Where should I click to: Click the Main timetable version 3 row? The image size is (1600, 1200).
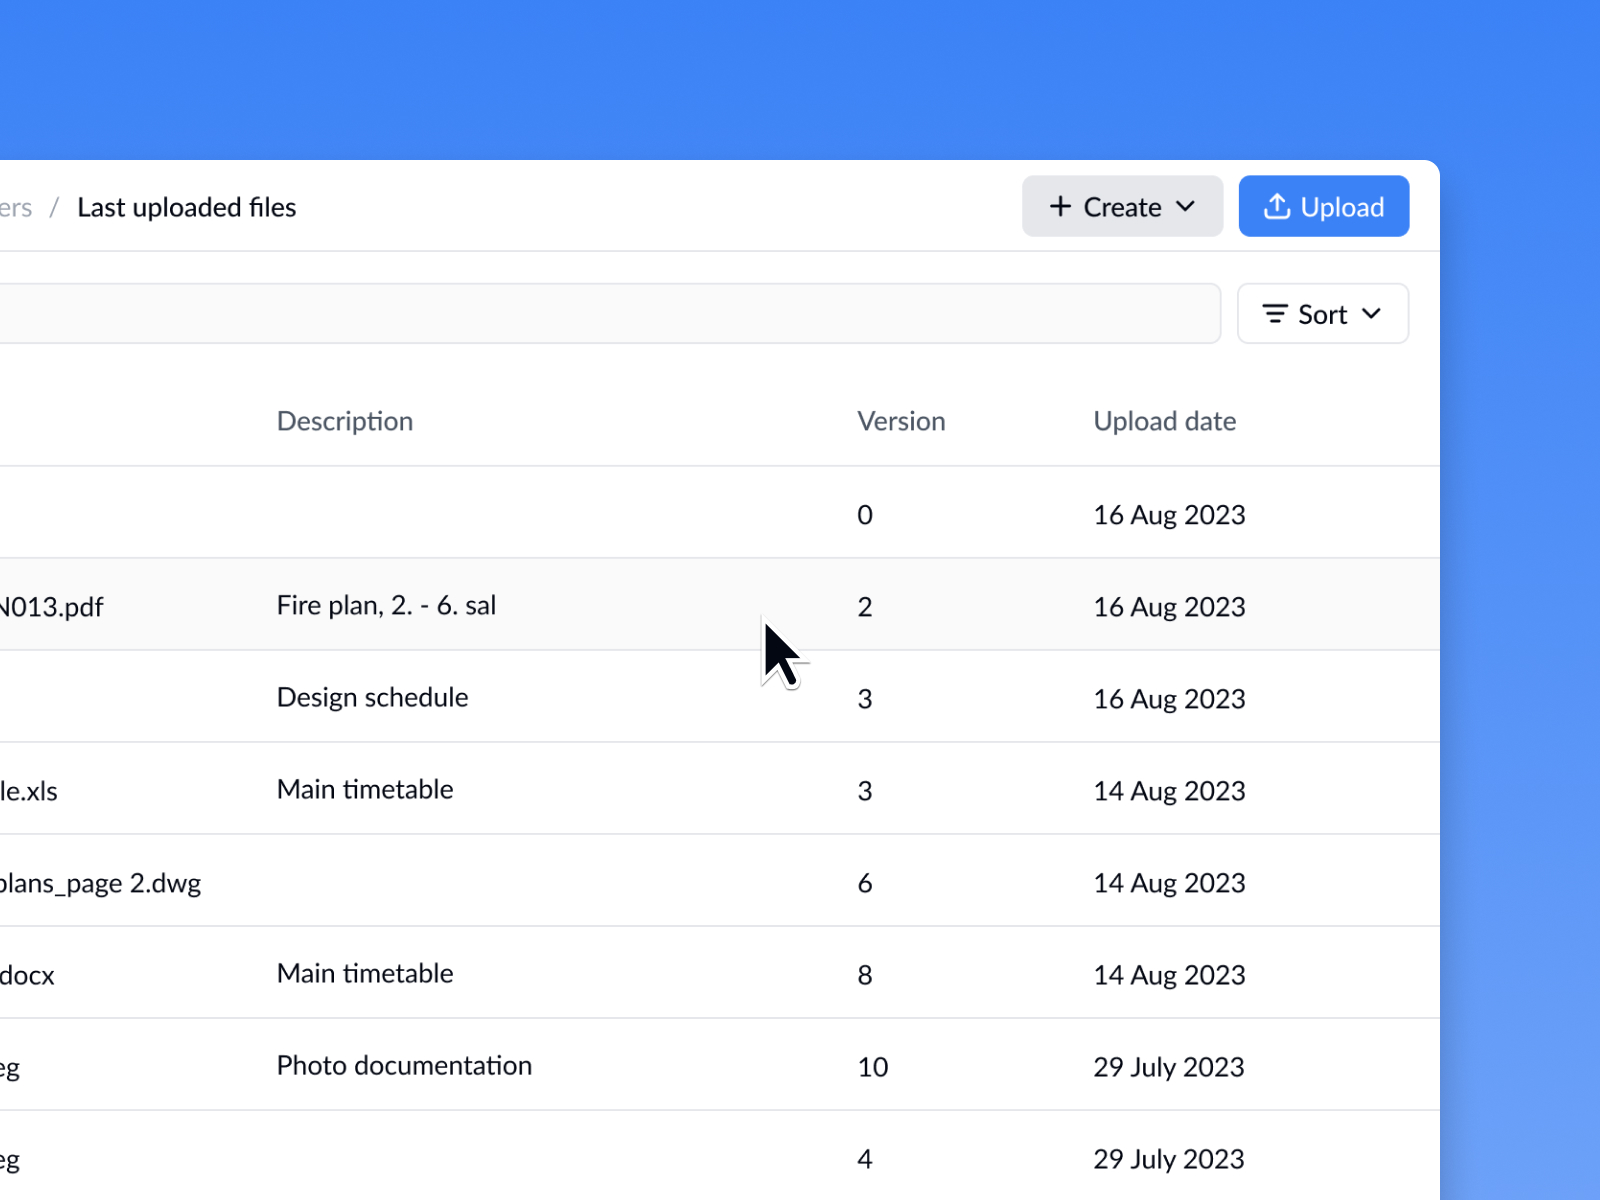[365, 790]
